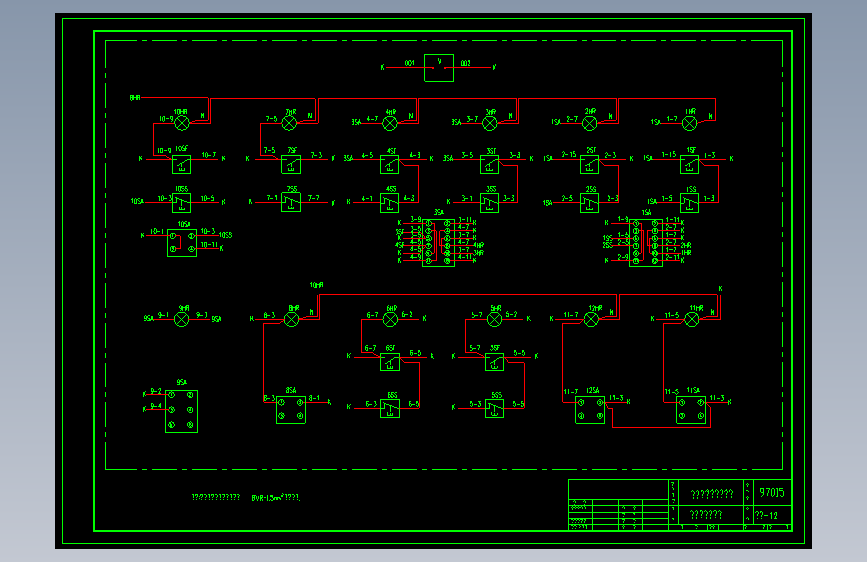The height and width of the screenshot is (562, 867).
Task: Pick the 2SF pushbutton switch box
Action: click(x=589, y=164)
